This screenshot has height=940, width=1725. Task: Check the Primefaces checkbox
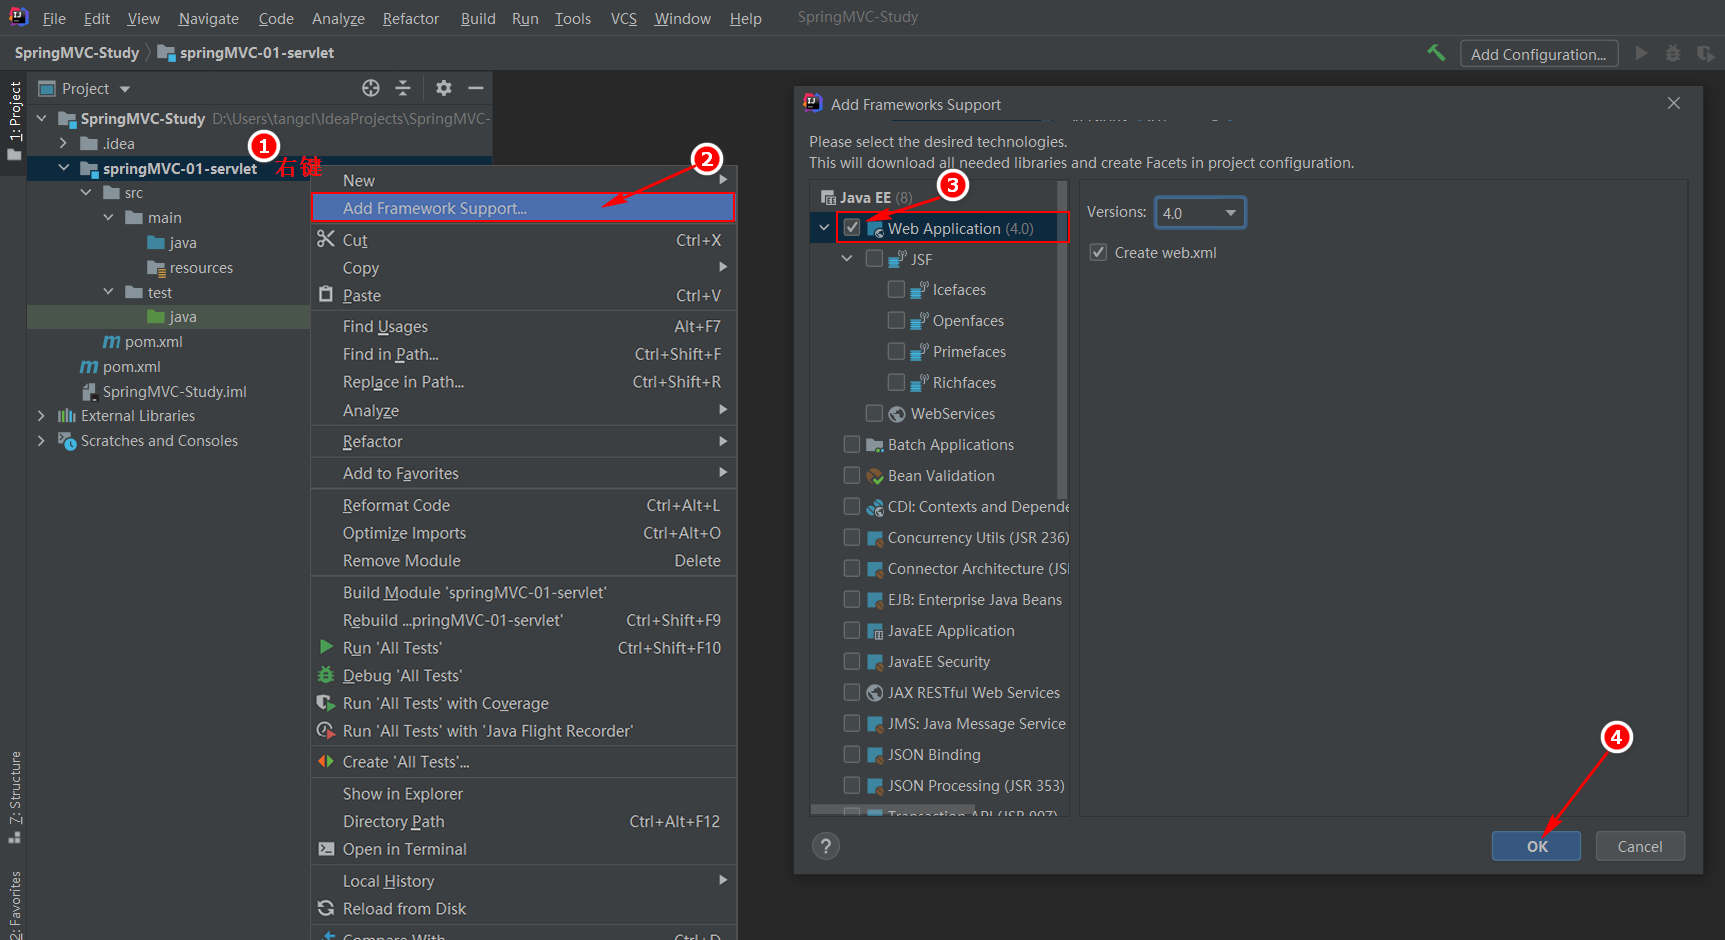click(896, 352)
